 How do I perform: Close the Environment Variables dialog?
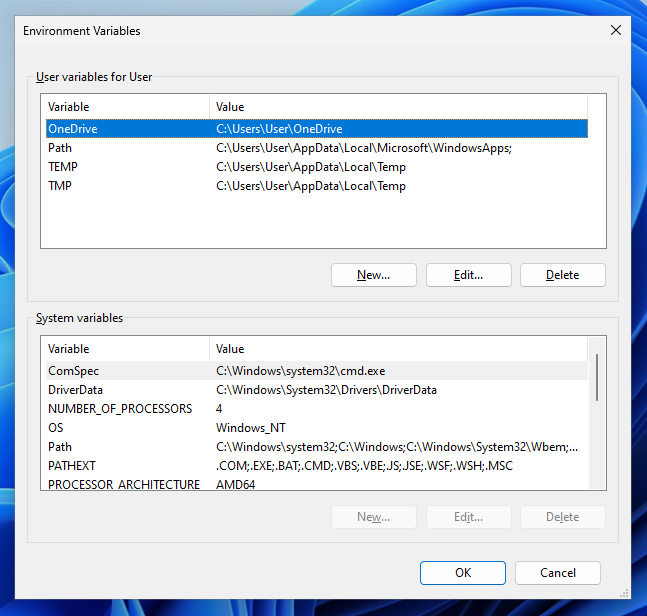tap(616, 30)
